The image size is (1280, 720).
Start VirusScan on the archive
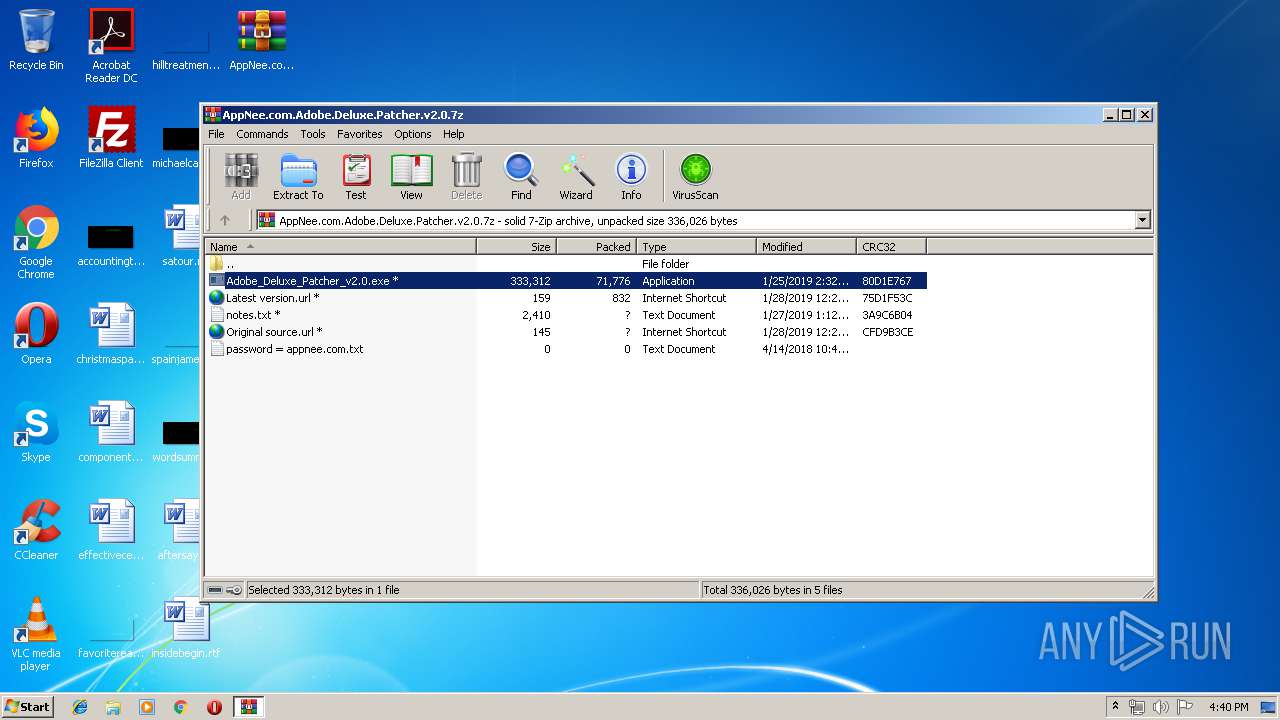coord(695,177)
